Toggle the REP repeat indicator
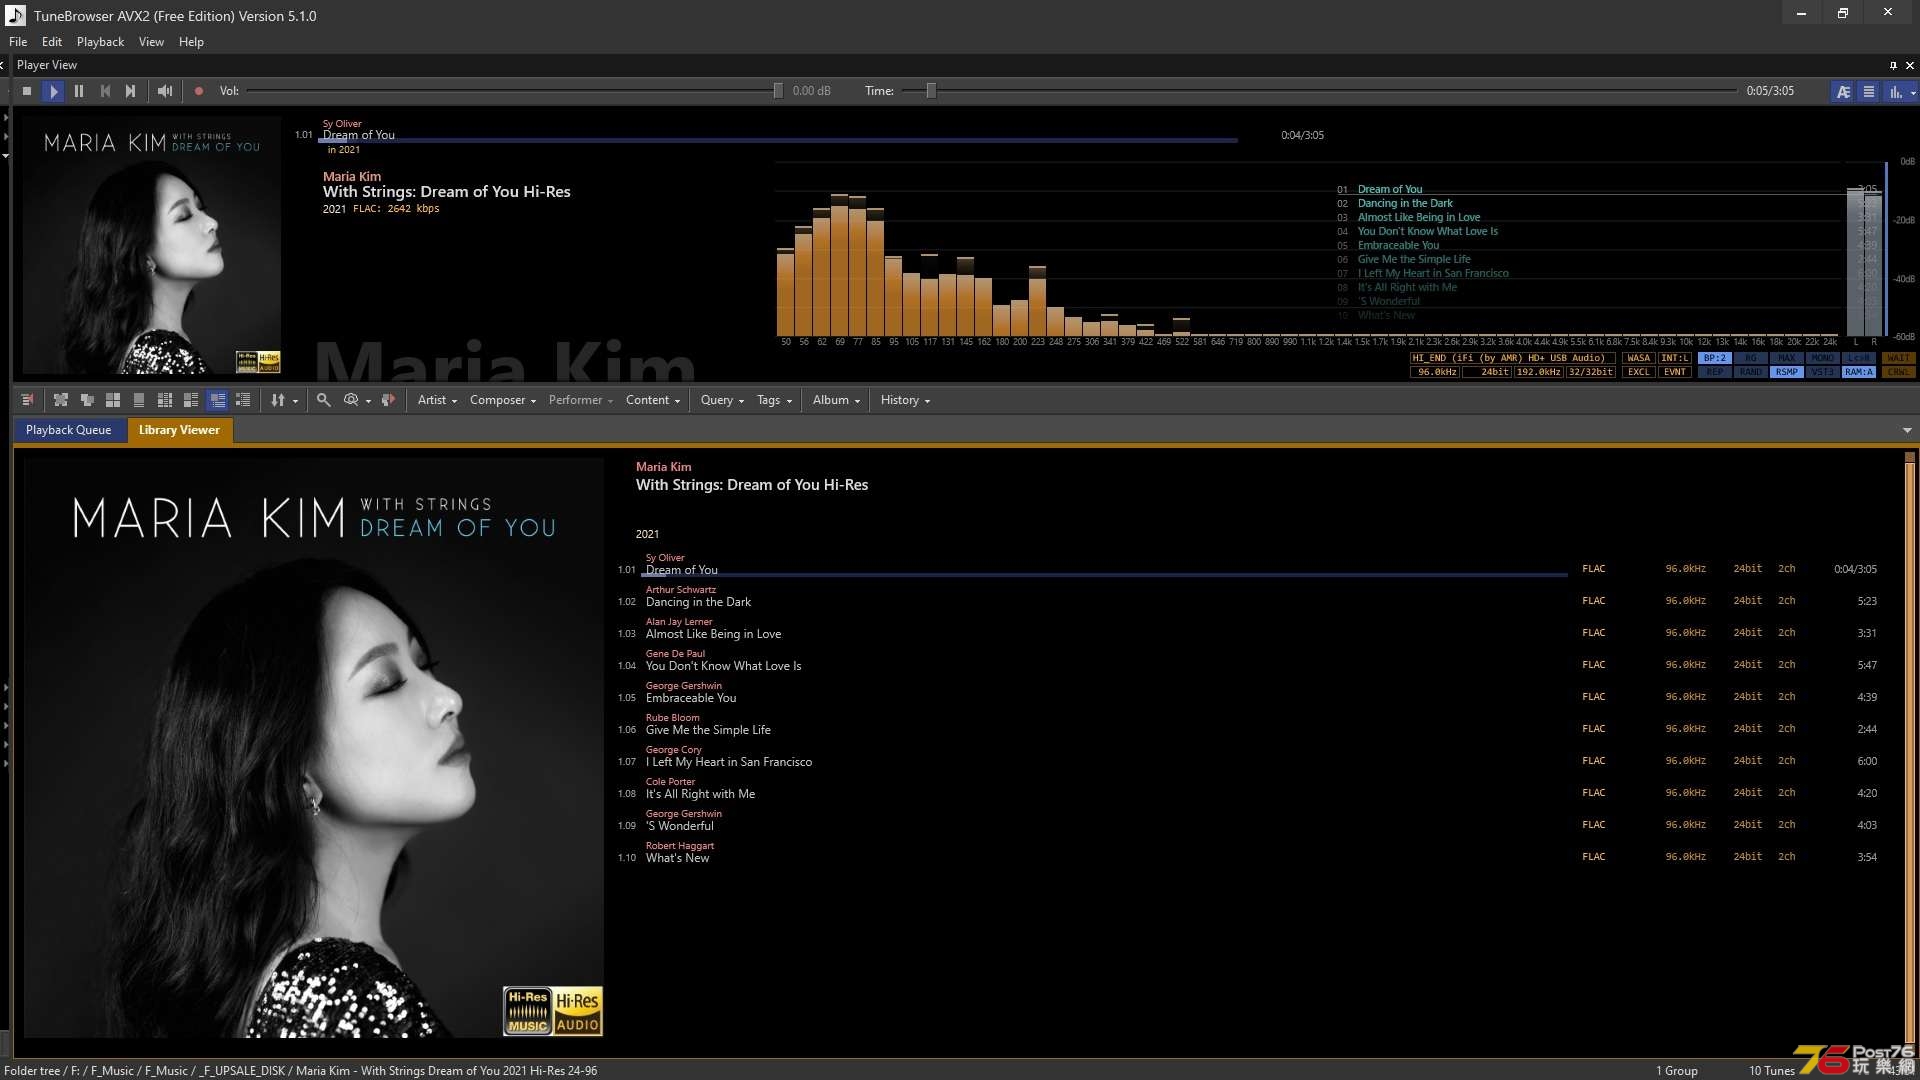Viewport: 1920px width, 1080px height. (1715, 372)
